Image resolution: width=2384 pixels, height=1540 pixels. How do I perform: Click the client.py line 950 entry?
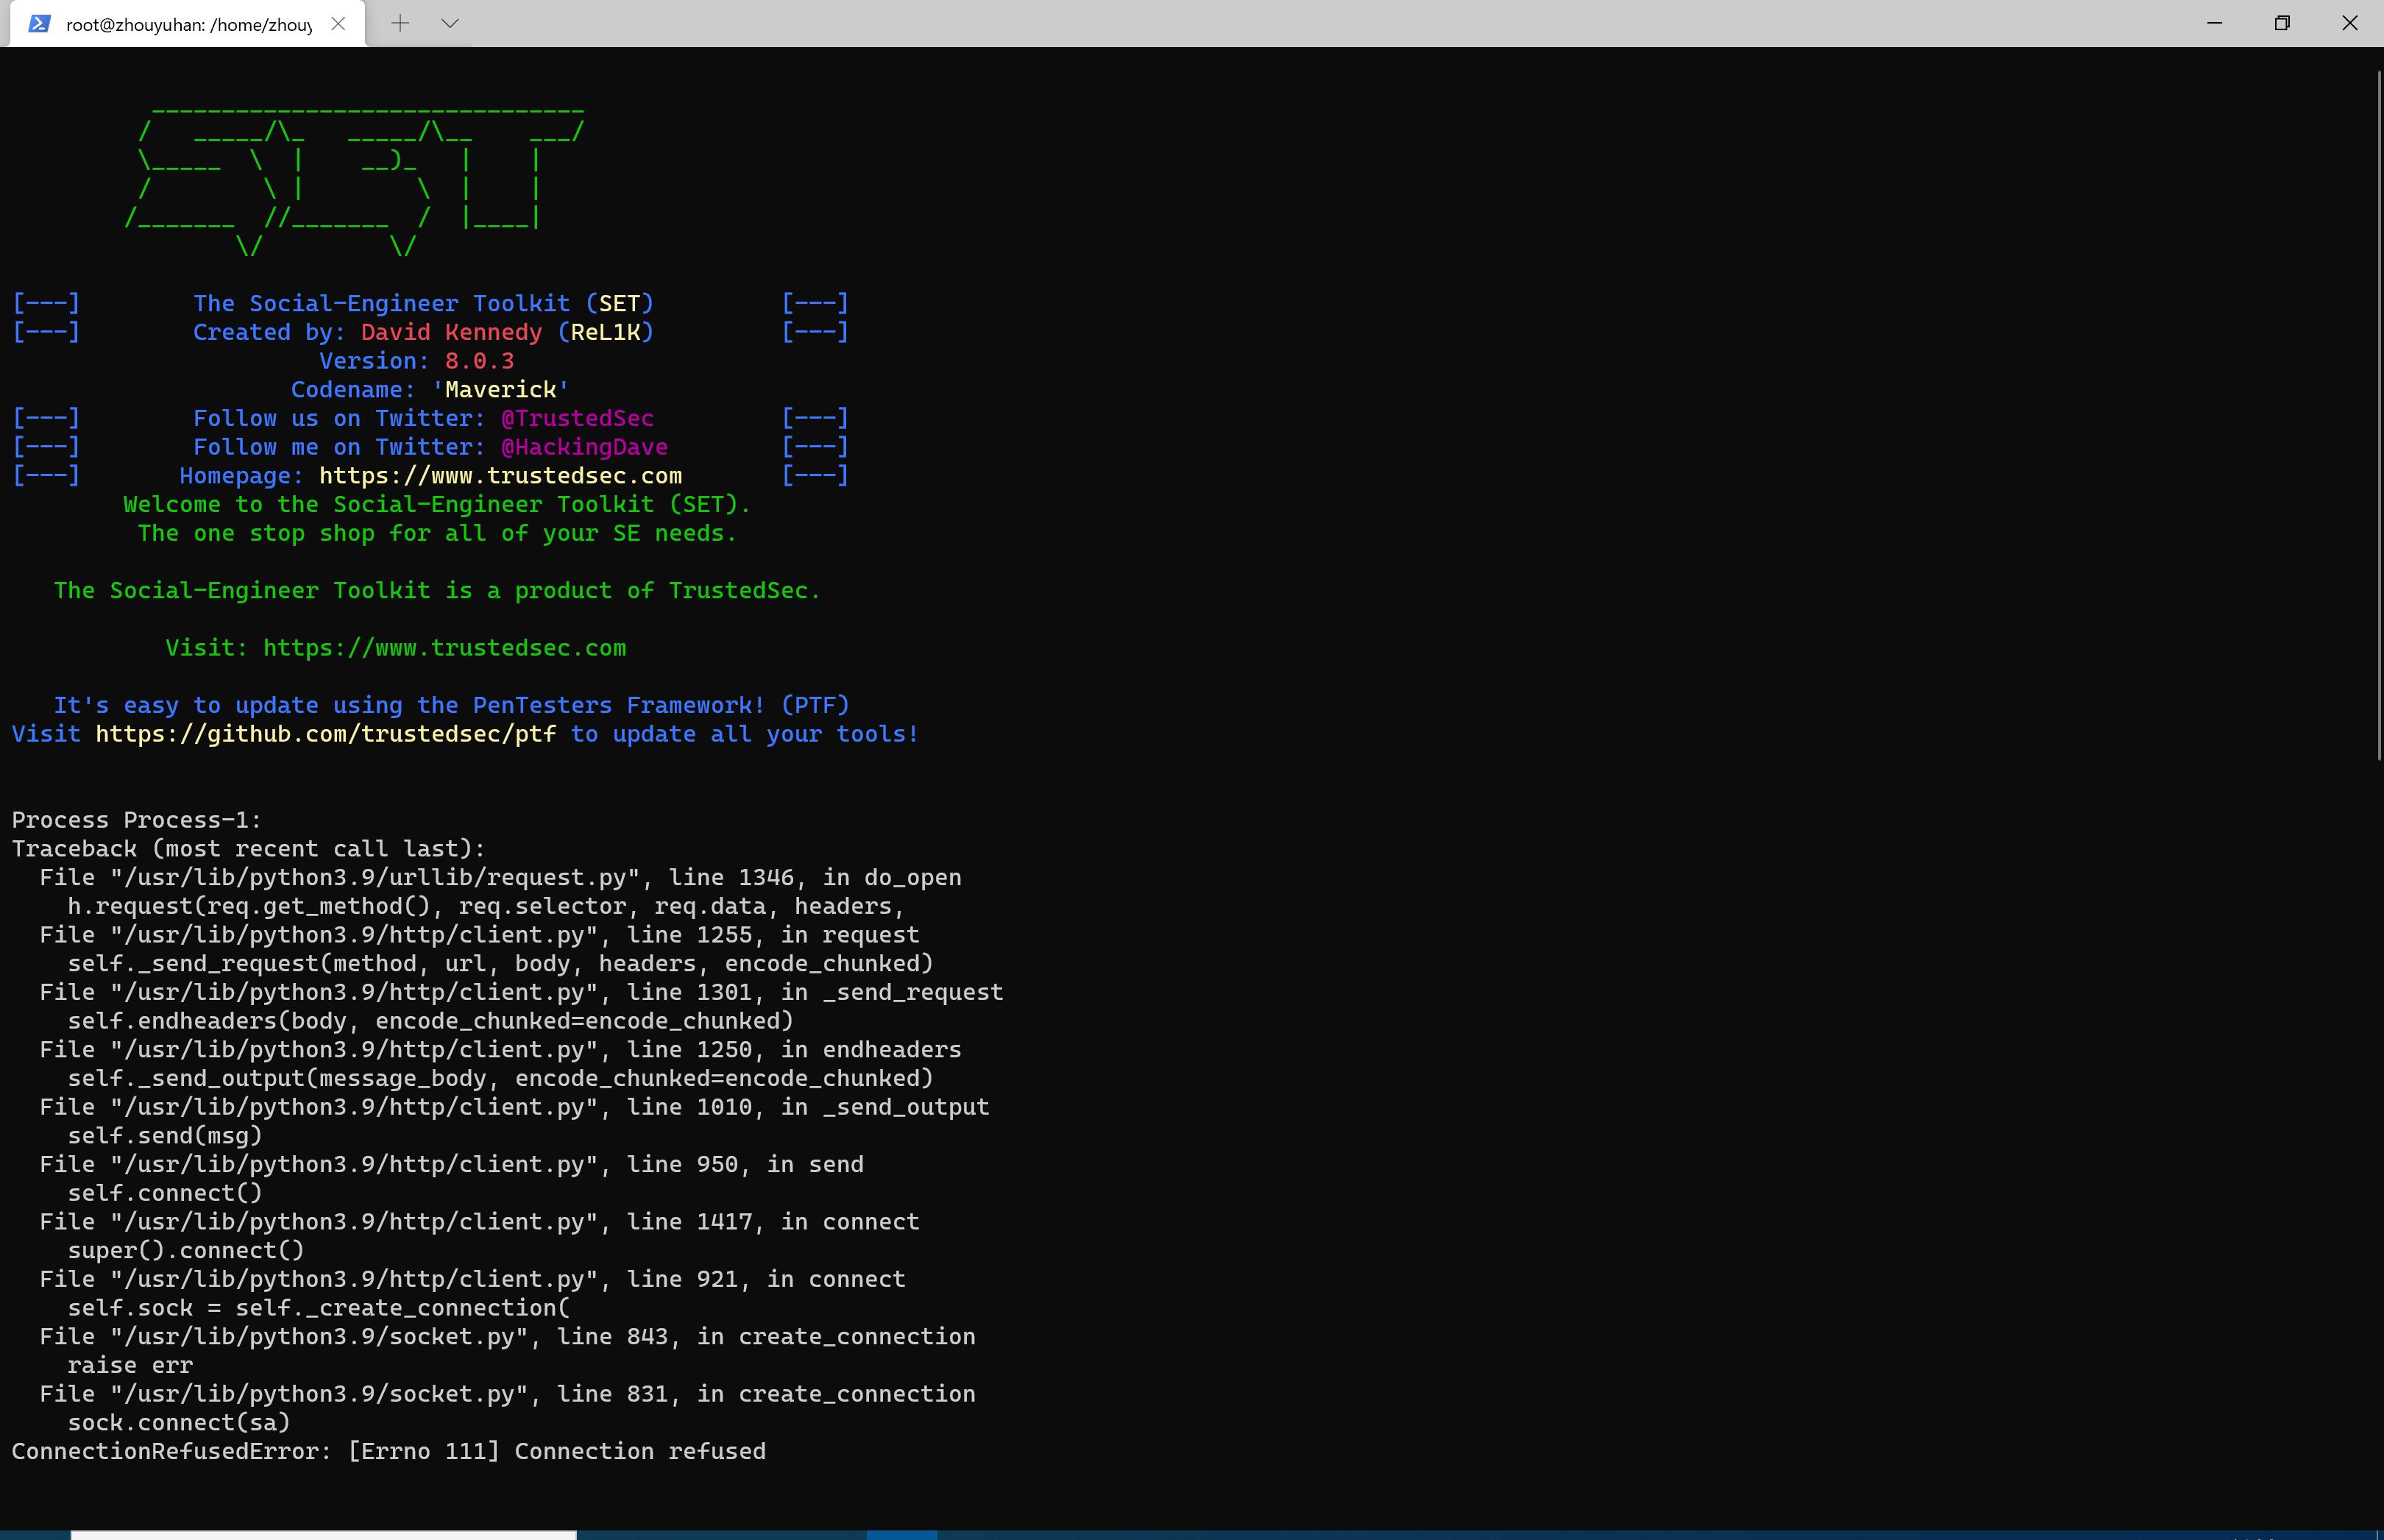pos(451,1165)
